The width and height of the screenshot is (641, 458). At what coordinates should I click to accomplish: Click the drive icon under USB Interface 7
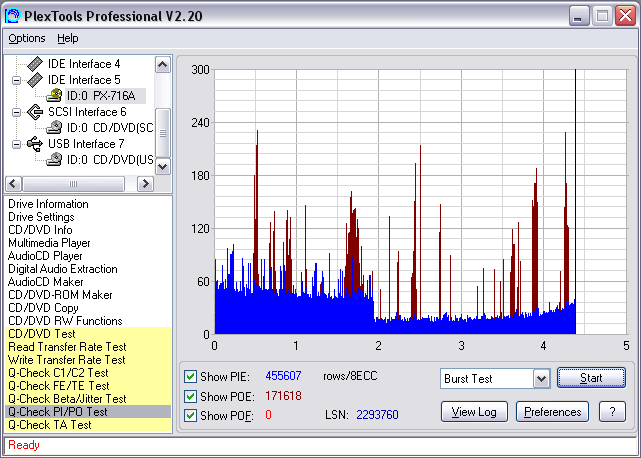(x=54, y=159)
